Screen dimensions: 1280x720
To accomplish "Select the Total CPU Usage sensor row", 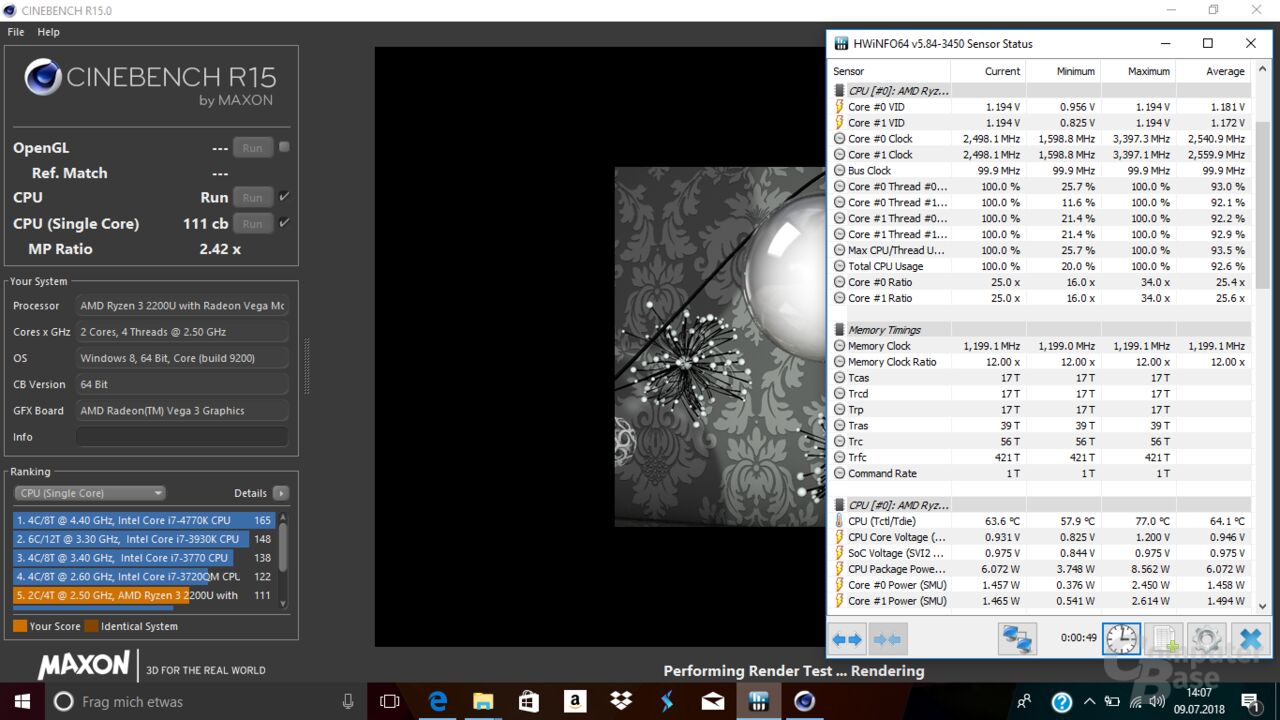I will coord(1040,266).
